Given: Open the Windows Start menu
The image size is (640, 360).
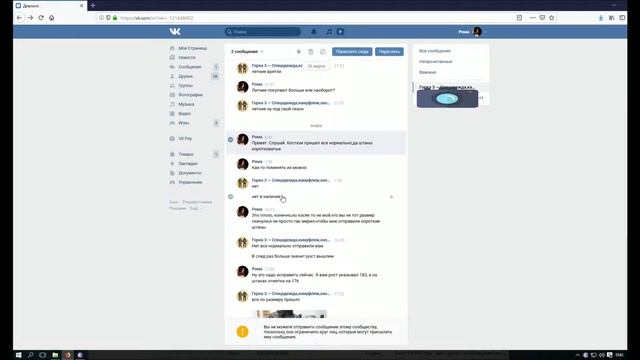Looking at the screenshot, I should pos(18,355).
